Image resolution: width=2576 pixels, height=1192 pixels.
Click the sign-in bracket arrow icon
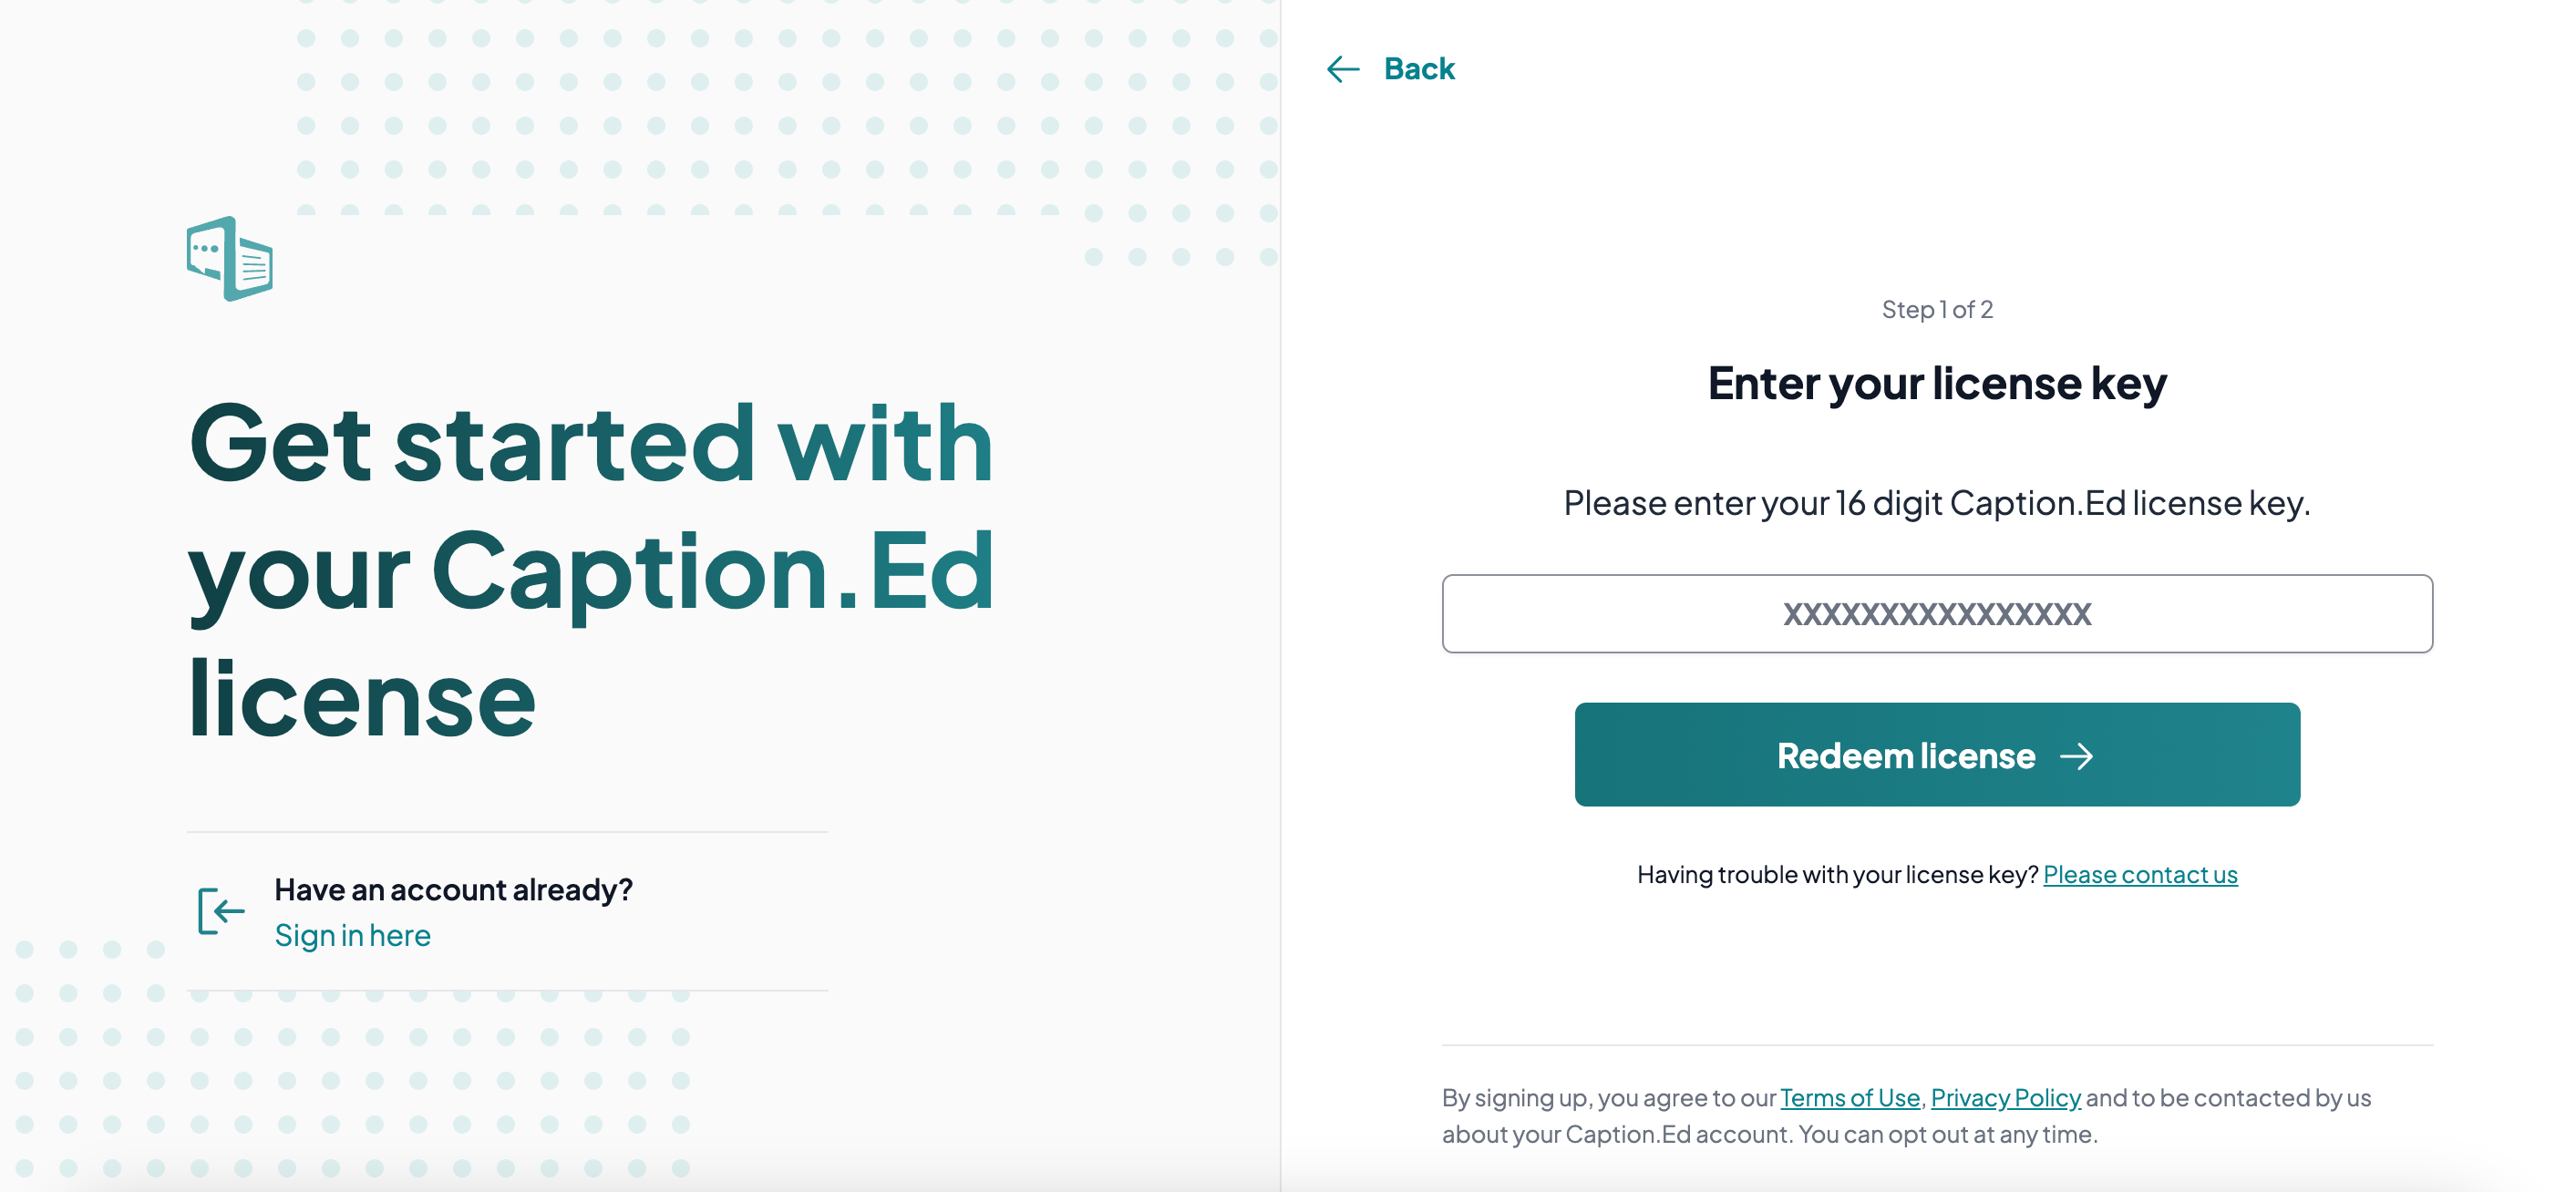(x=221, y=910)
